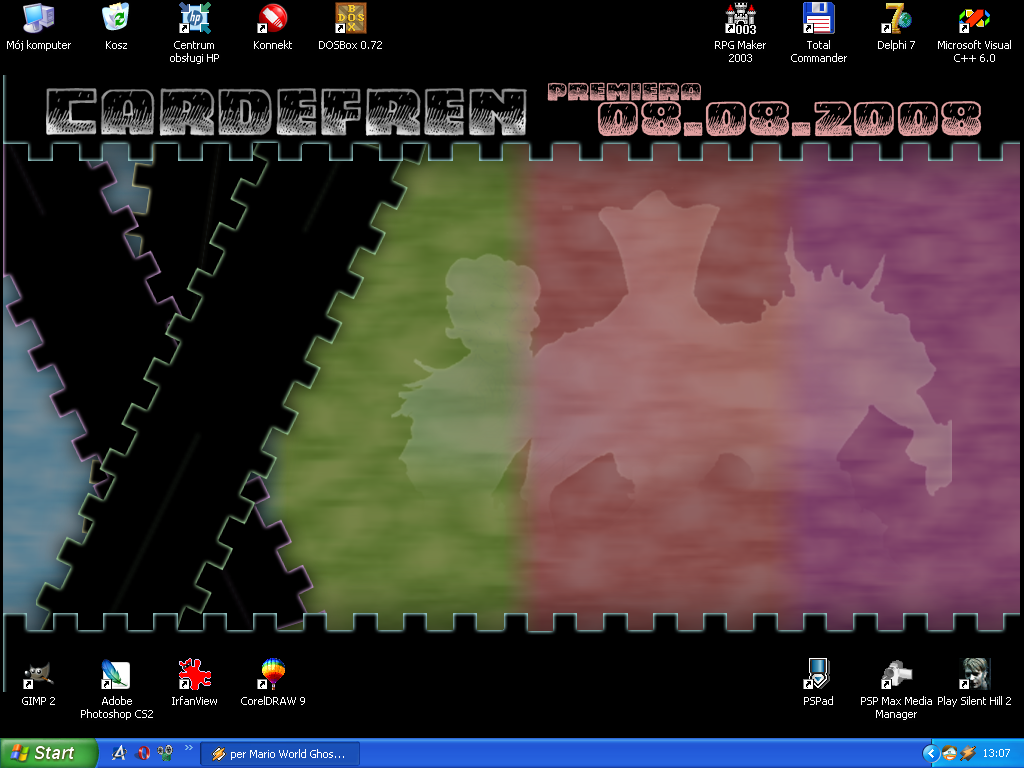Launch Microsoft Visual C++ 6.0
The width and height of the screenshot is (1024, 768).
973,18
